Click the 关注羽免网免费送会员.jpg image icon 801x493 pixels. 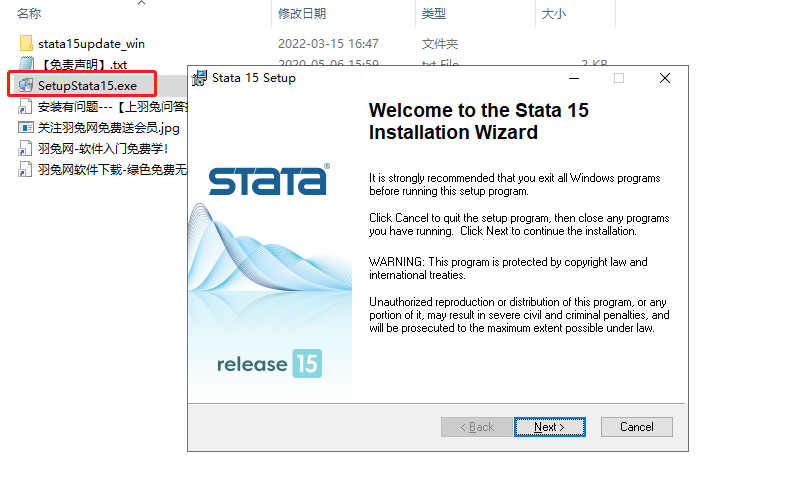click(x=26, y=128)
